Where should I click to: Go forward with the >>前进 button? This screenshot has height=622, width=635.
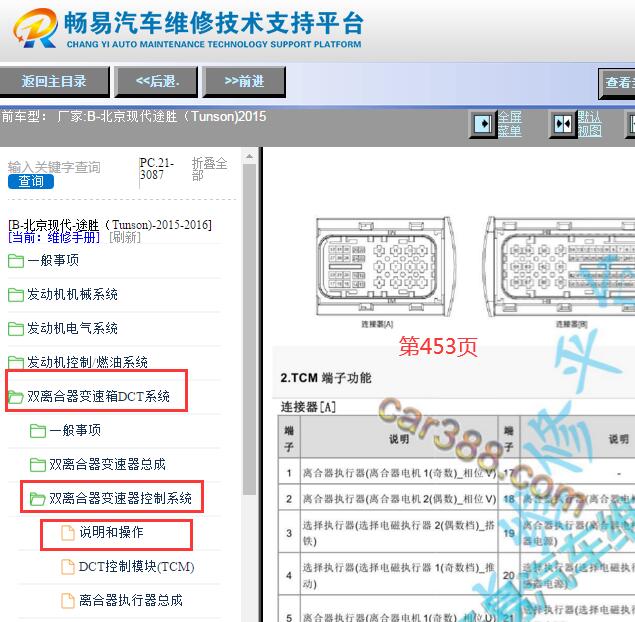click(244, 81)
